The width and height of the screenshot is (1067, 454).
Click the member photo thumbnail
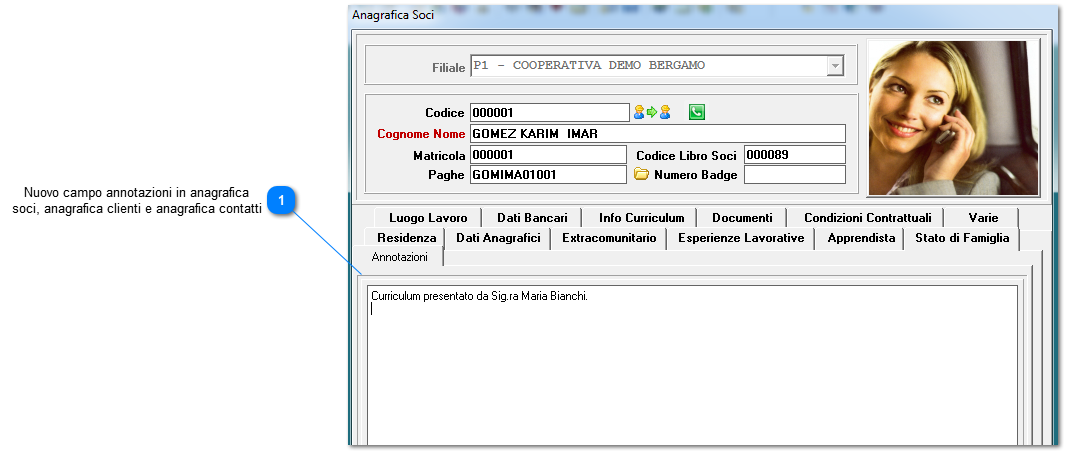[954, 118]
